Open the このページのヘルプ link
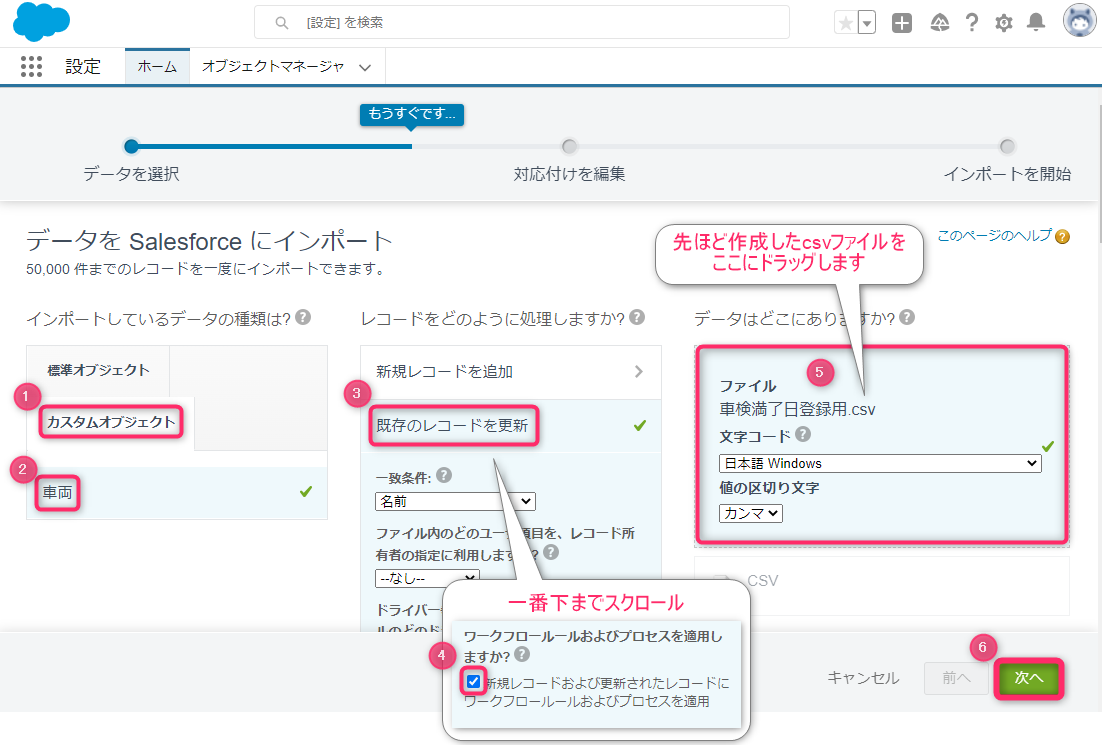Screen dimensions: 1102x745 tap(994, 235)
